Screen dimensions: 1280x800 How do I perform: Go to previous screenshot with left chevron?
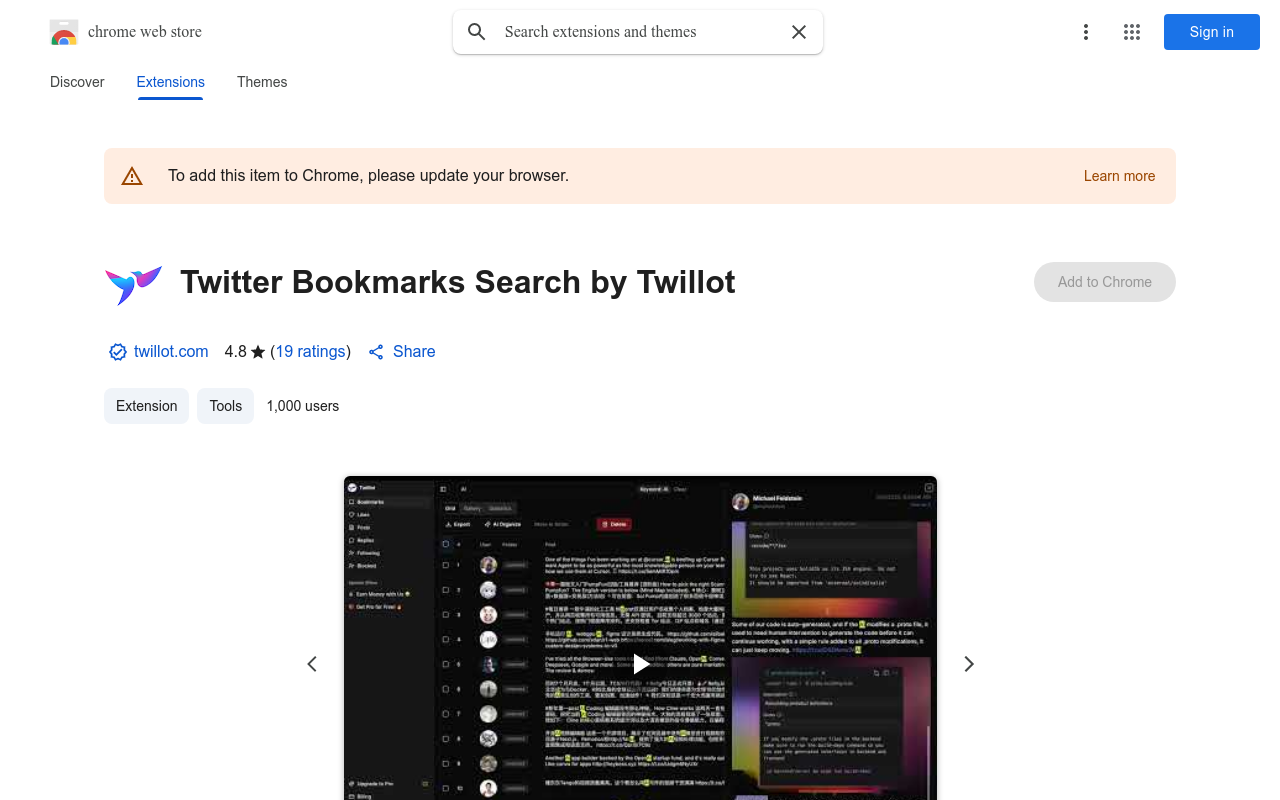[x=312, y=664]
